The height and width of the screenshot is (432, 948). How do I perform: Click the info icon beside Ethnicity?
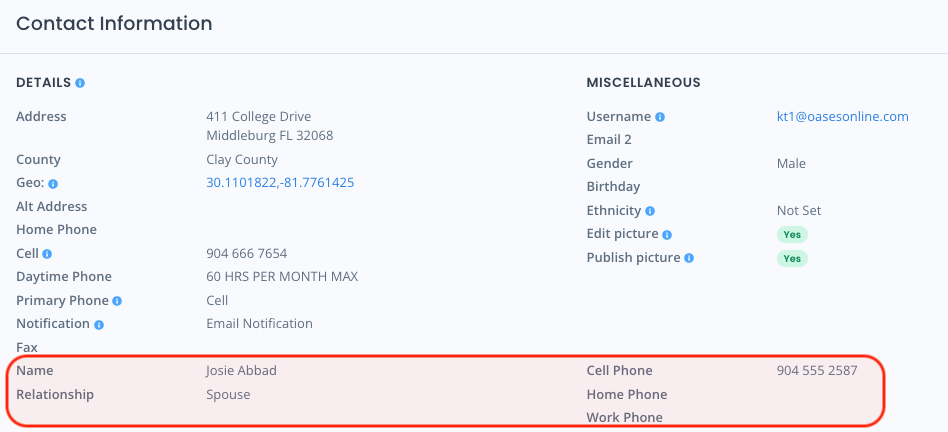coord(650,211)
